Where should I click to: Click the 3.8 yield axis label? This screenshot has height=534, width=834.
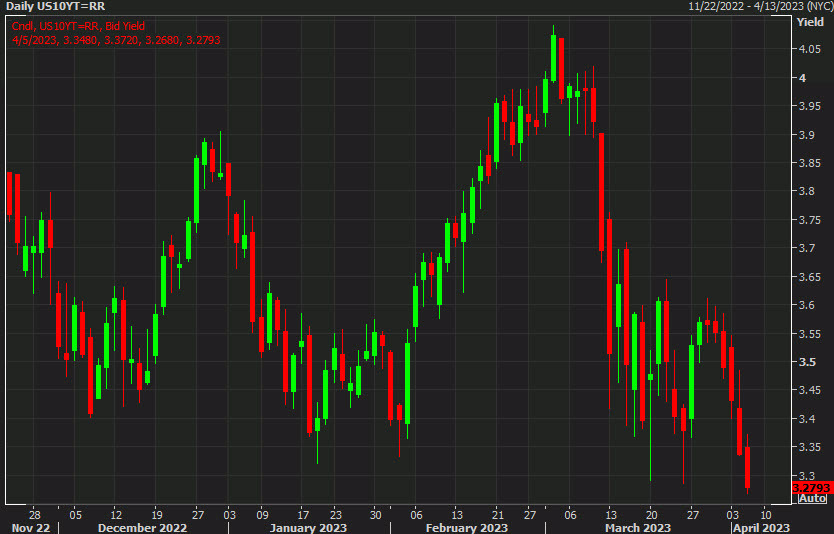coord(807,191)
